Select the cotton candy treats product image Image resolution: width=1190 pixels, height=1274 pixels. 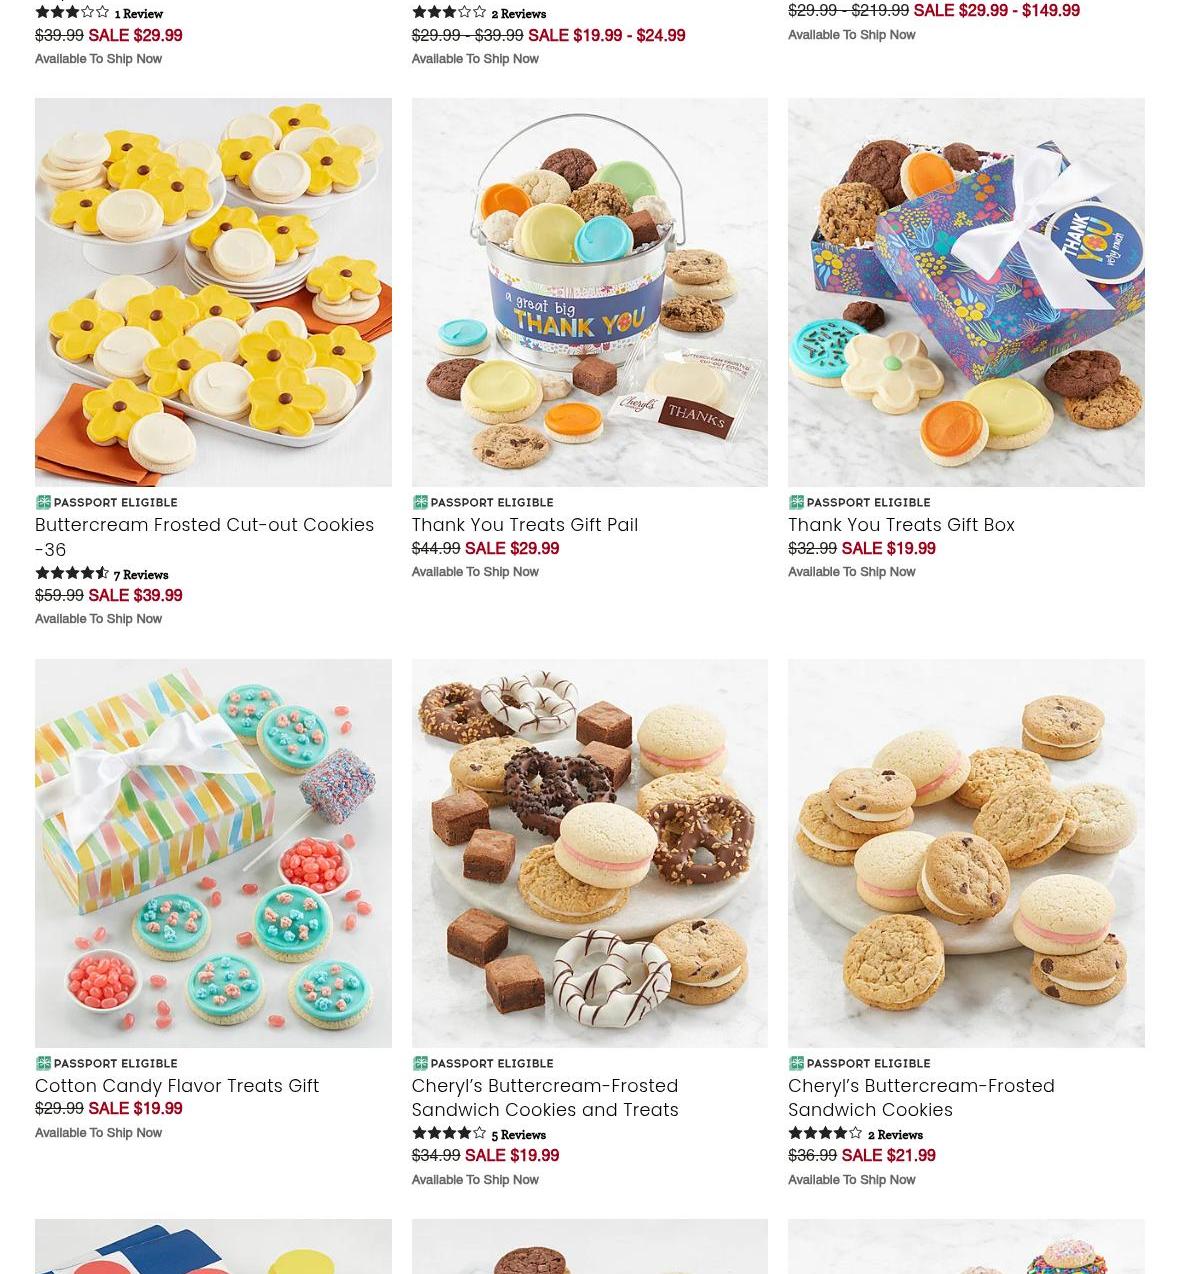[x=213, y=853]
